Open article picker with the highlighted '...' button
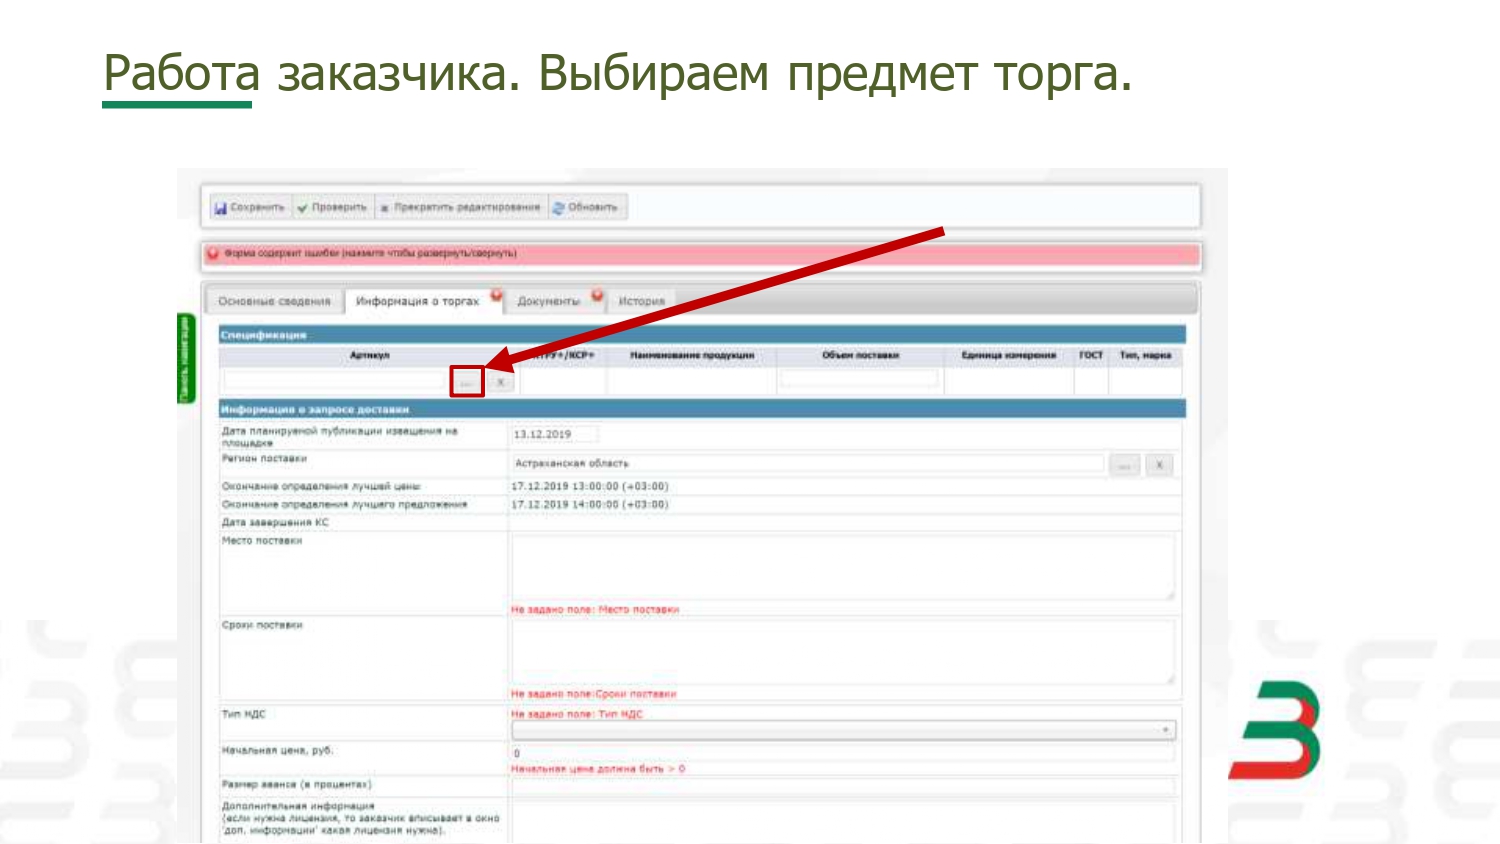This screenshot has width=1500, height=844. 467,382
